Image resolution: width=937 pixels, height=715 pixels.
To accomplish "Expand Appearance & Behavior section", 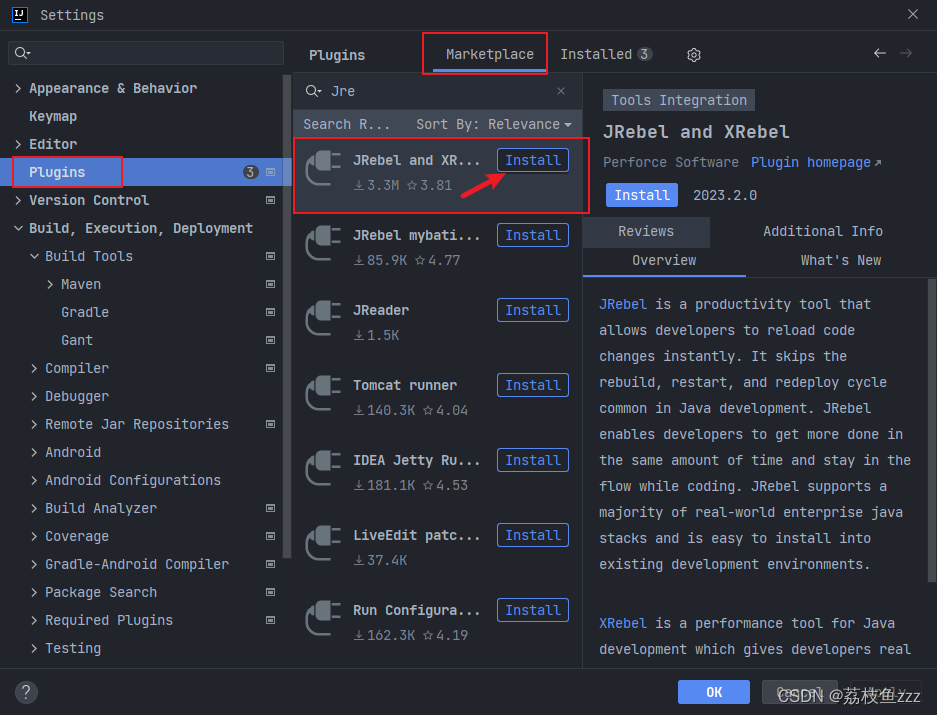I will coord(18,88).
